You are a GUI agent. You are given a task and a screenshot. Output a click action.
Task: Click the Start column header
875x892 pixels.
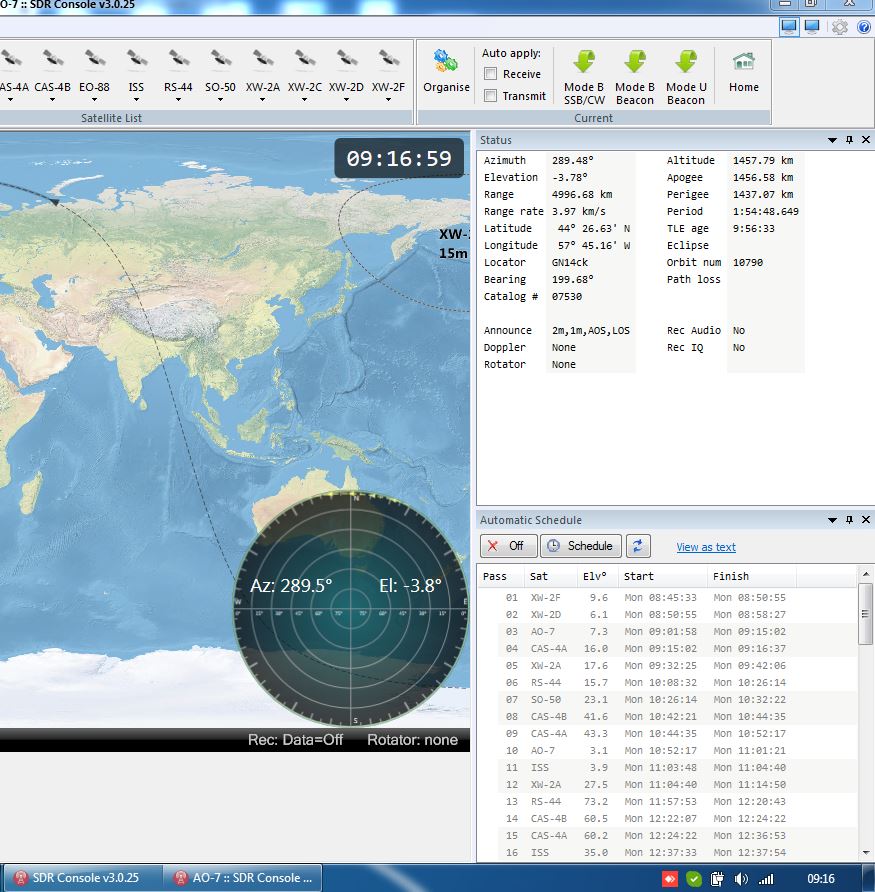tap(638, 576)
